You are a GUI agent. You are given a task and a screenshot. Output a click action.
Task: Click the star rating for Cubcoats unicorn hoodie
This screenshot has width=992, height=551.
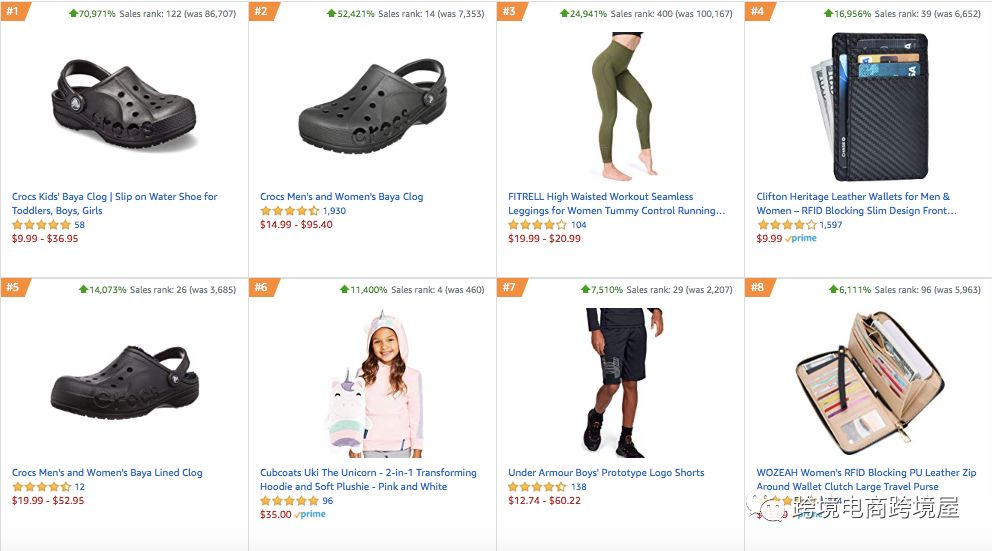click(289, 500)
